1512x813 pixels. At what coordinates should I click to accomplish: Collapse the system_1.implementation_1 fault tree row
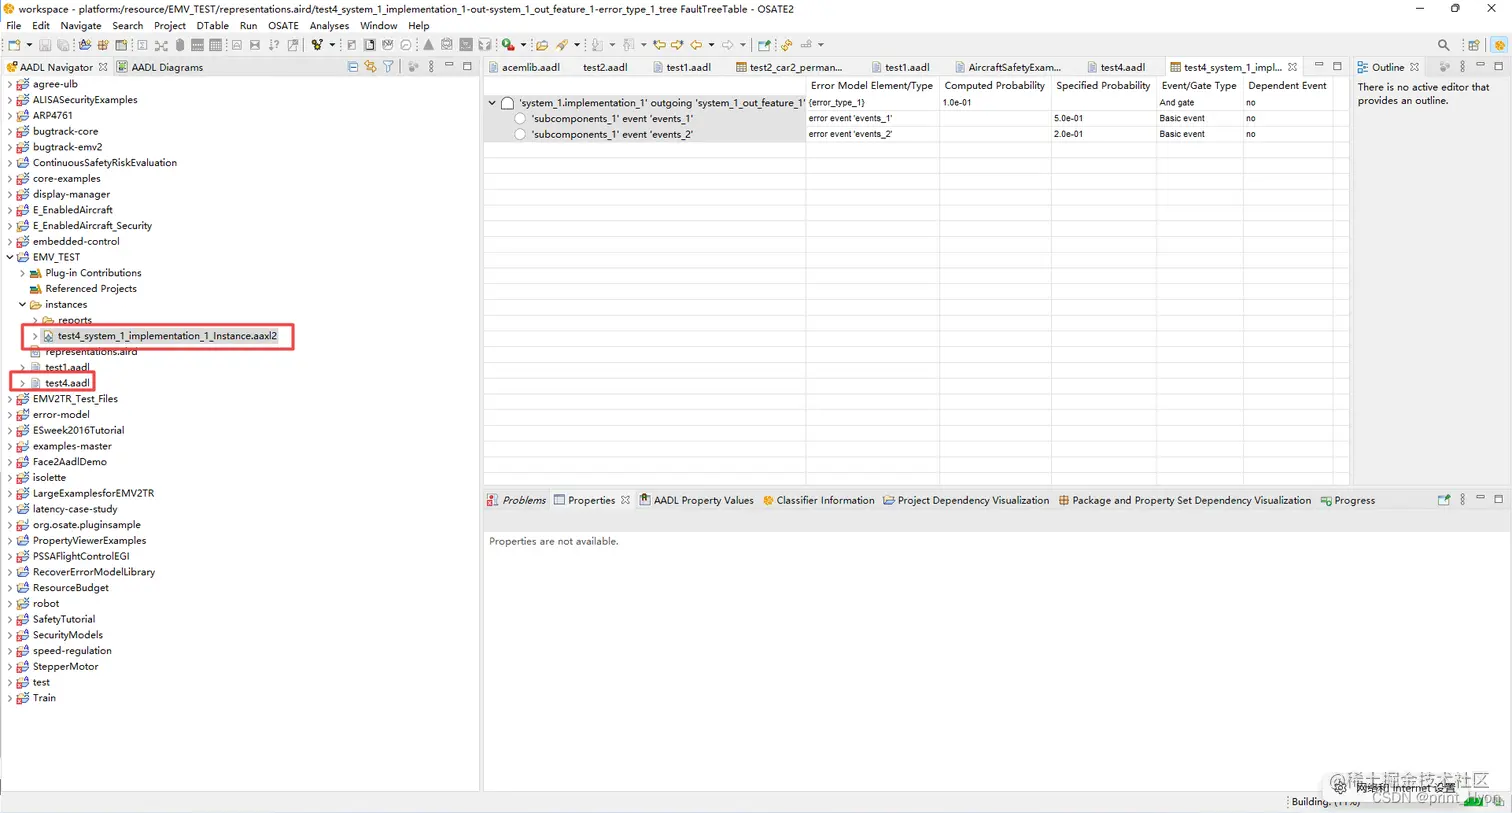pyautogui.click(x=492, y=103)
